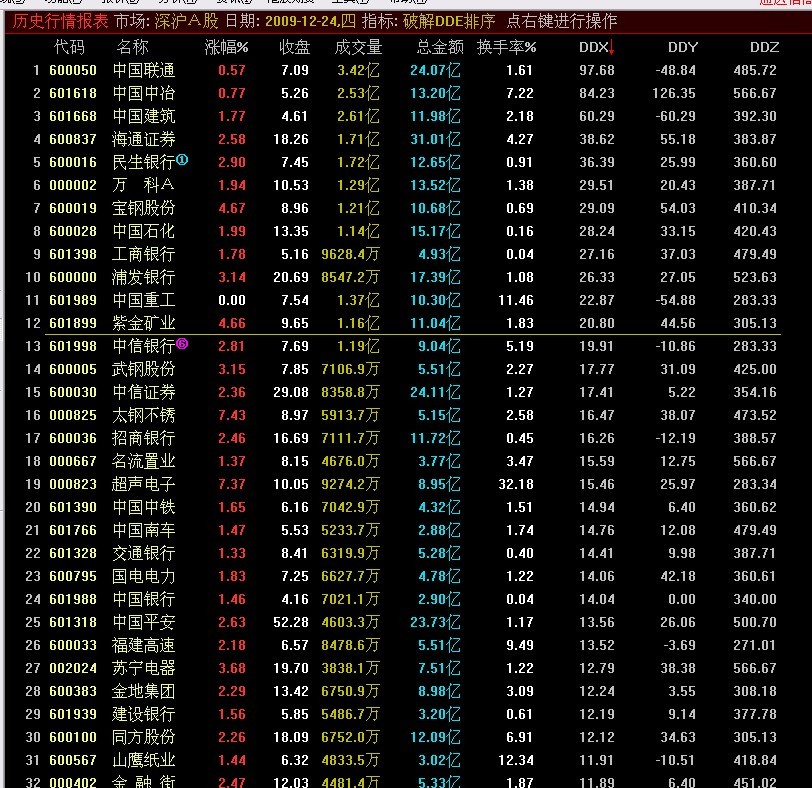Select the 中国联通 stock row name
812x788 pixels.
click(144, 70)
